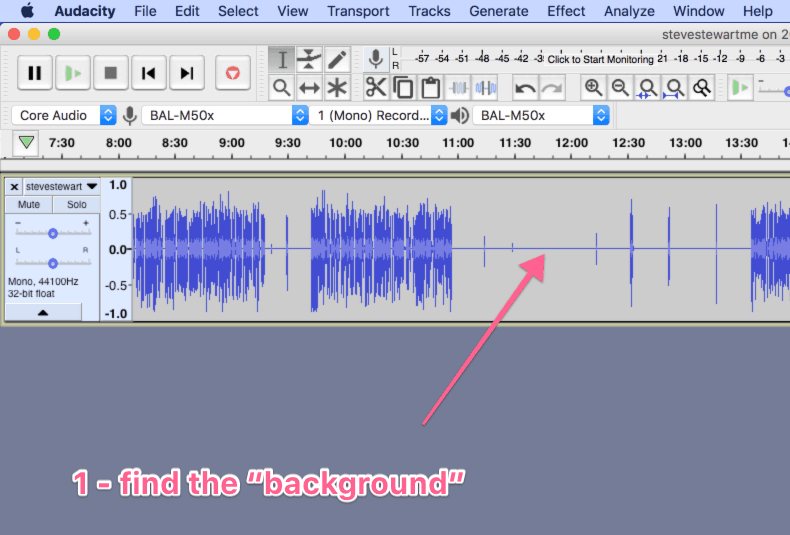
Task: Select the I-beam Selection tool
Action: click(x=282, y=60)
